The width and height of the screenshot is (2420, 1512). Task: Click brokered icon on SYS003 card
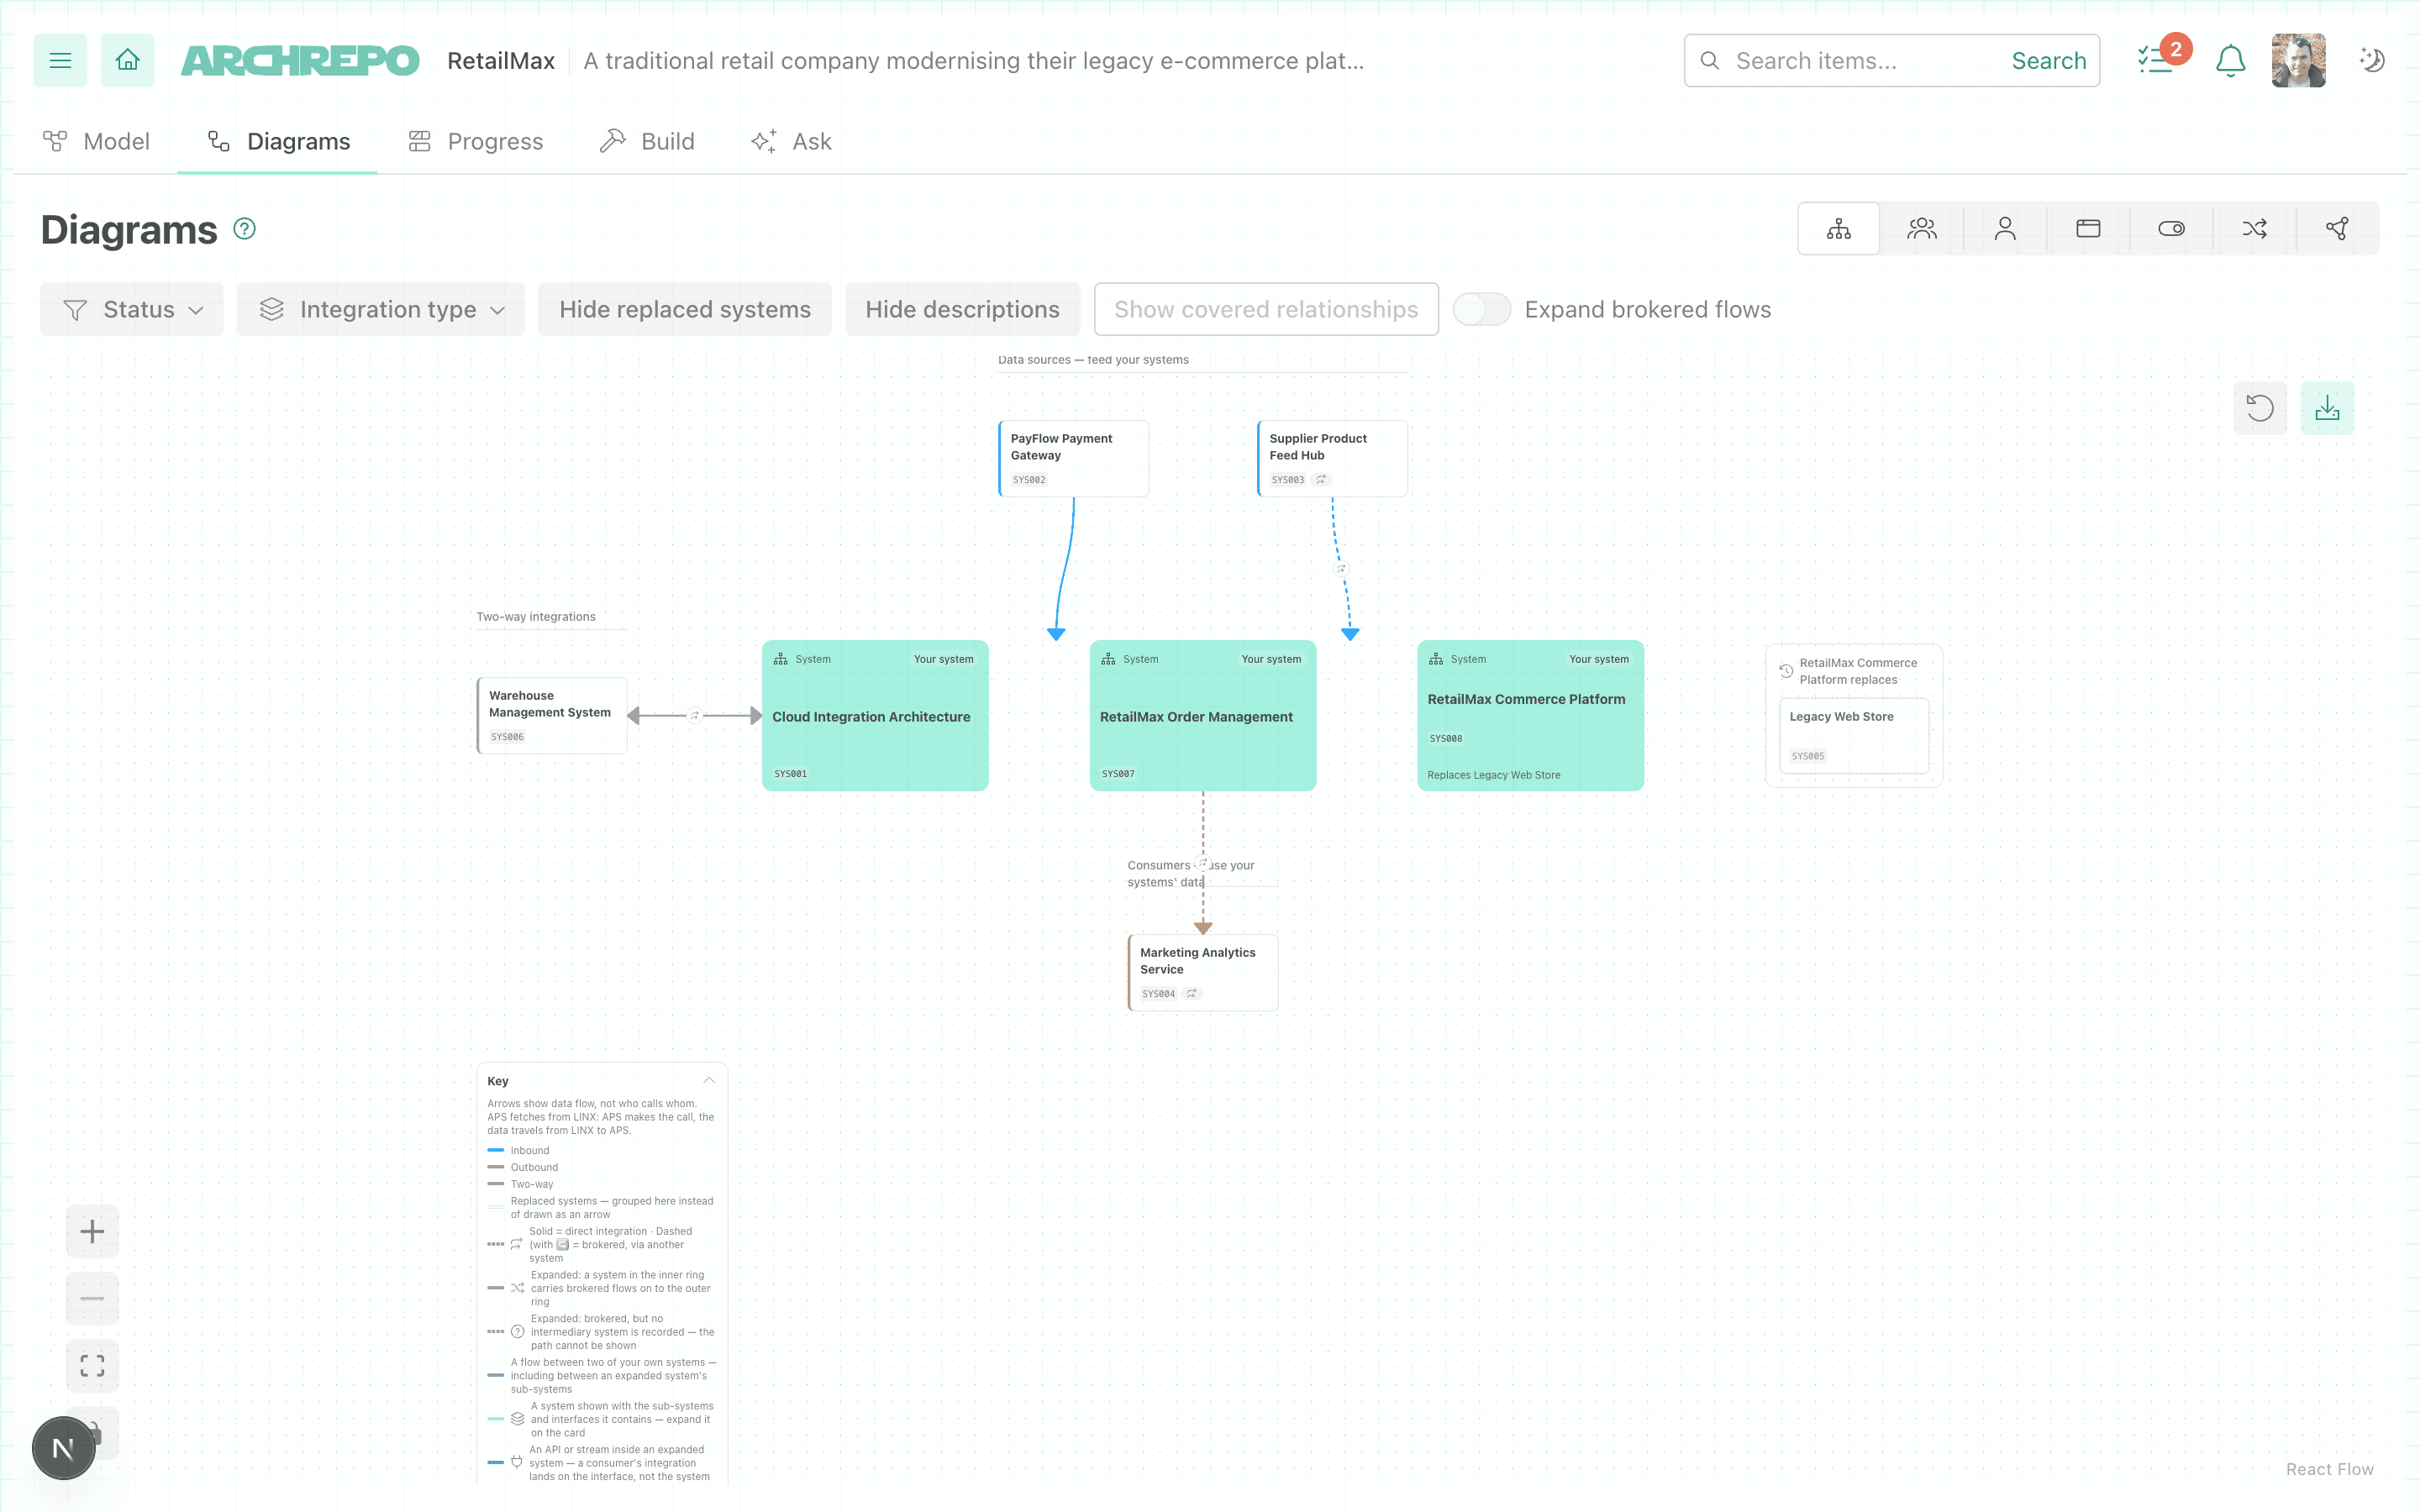pos(1321,480)
